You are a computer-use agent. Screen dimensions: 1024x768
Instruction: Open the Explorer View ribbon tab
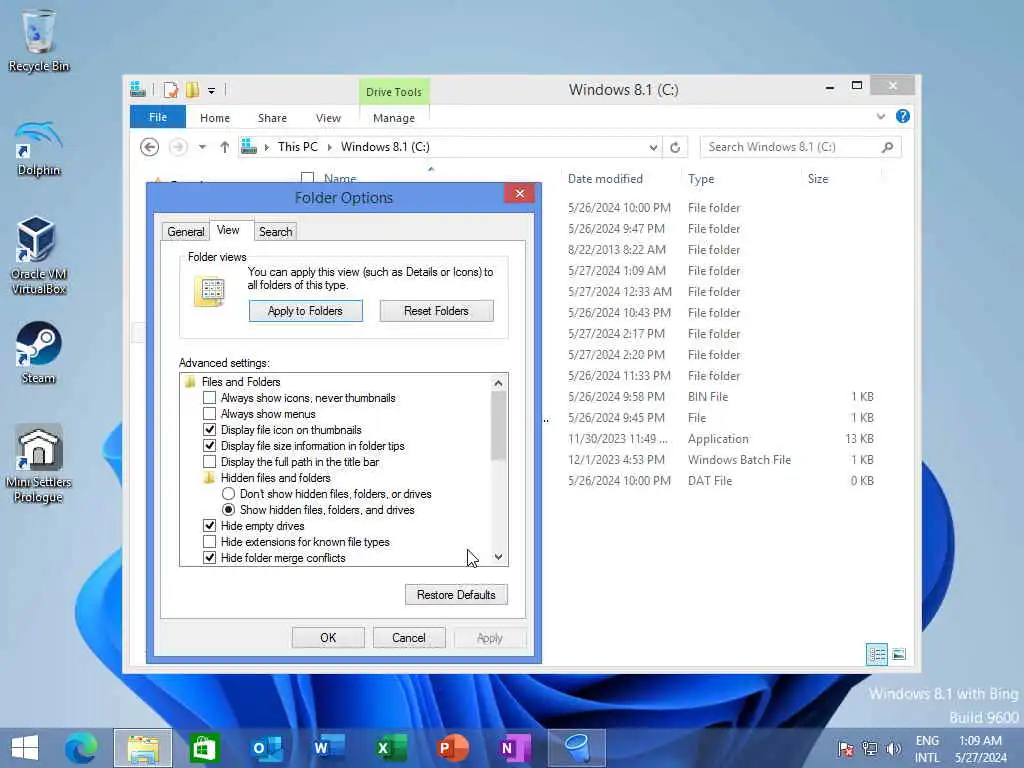tap(328, 118)
